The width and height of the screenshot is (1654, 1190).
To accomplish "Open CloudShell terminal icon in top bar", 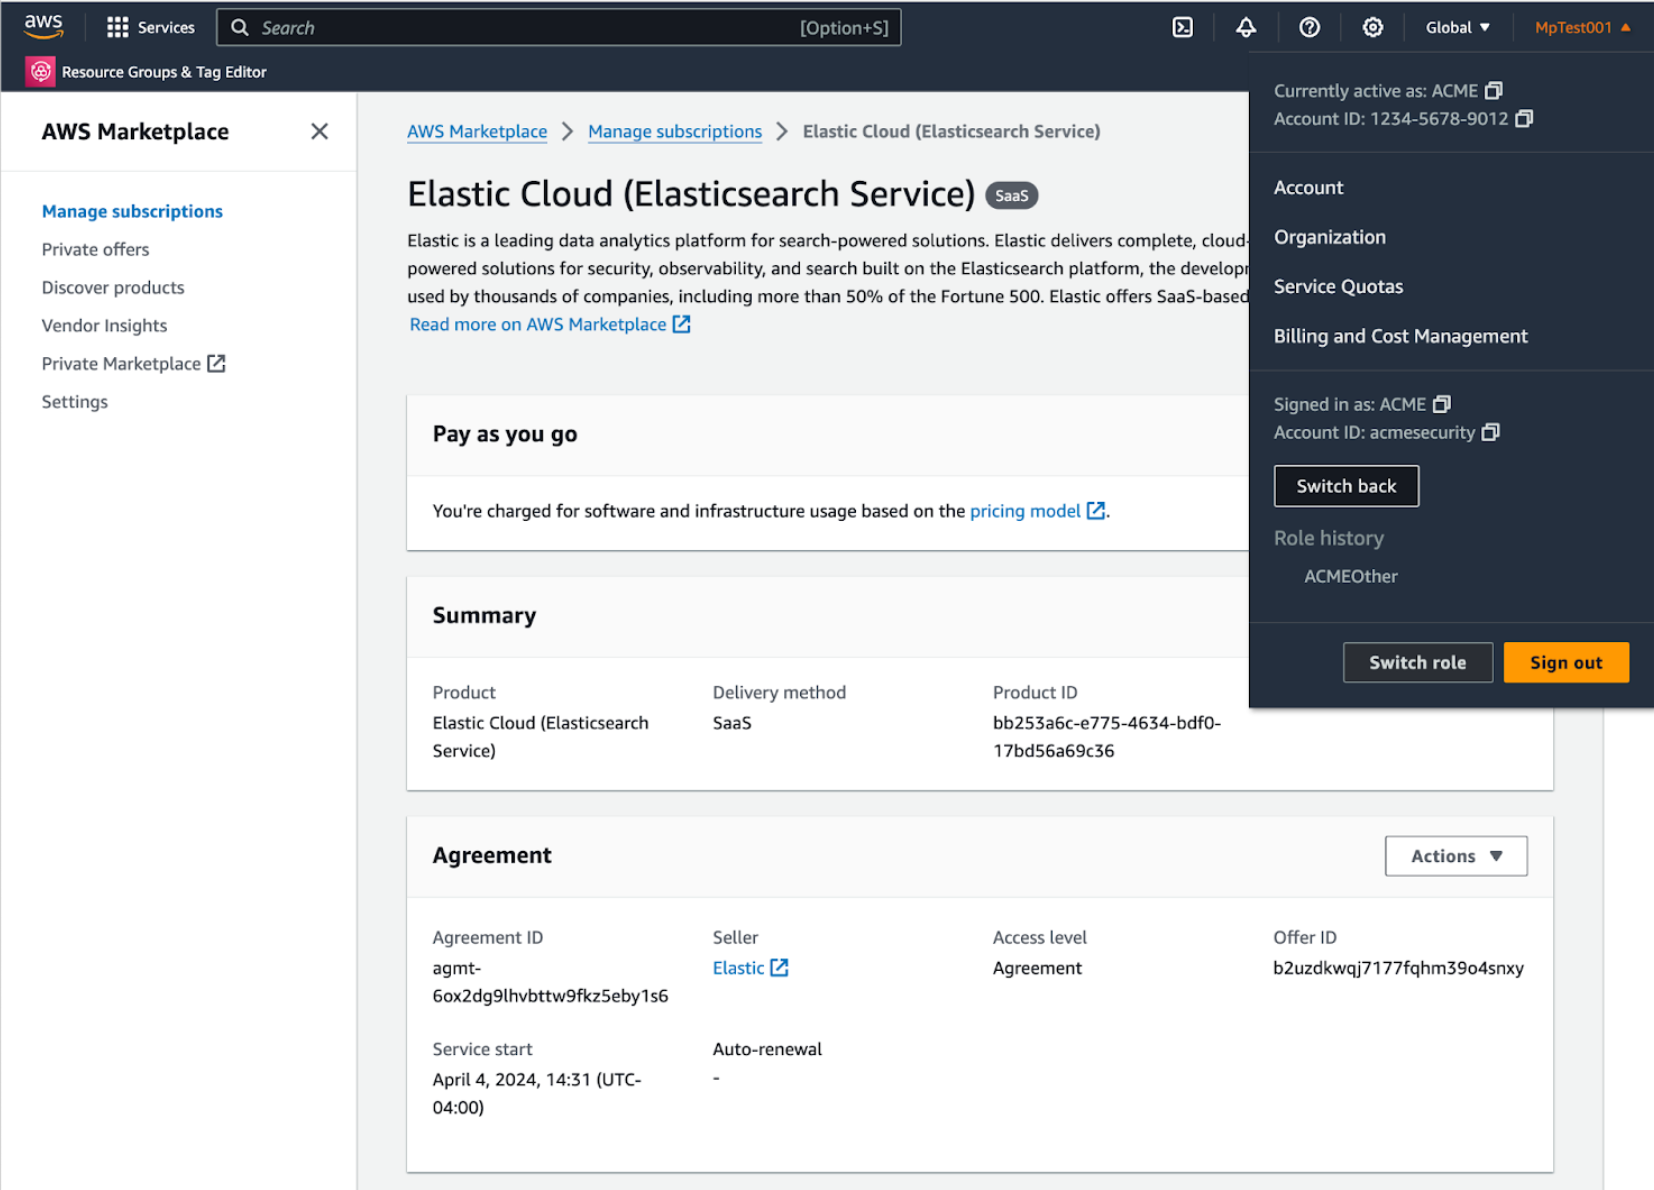I will (x=1182, y=28).
